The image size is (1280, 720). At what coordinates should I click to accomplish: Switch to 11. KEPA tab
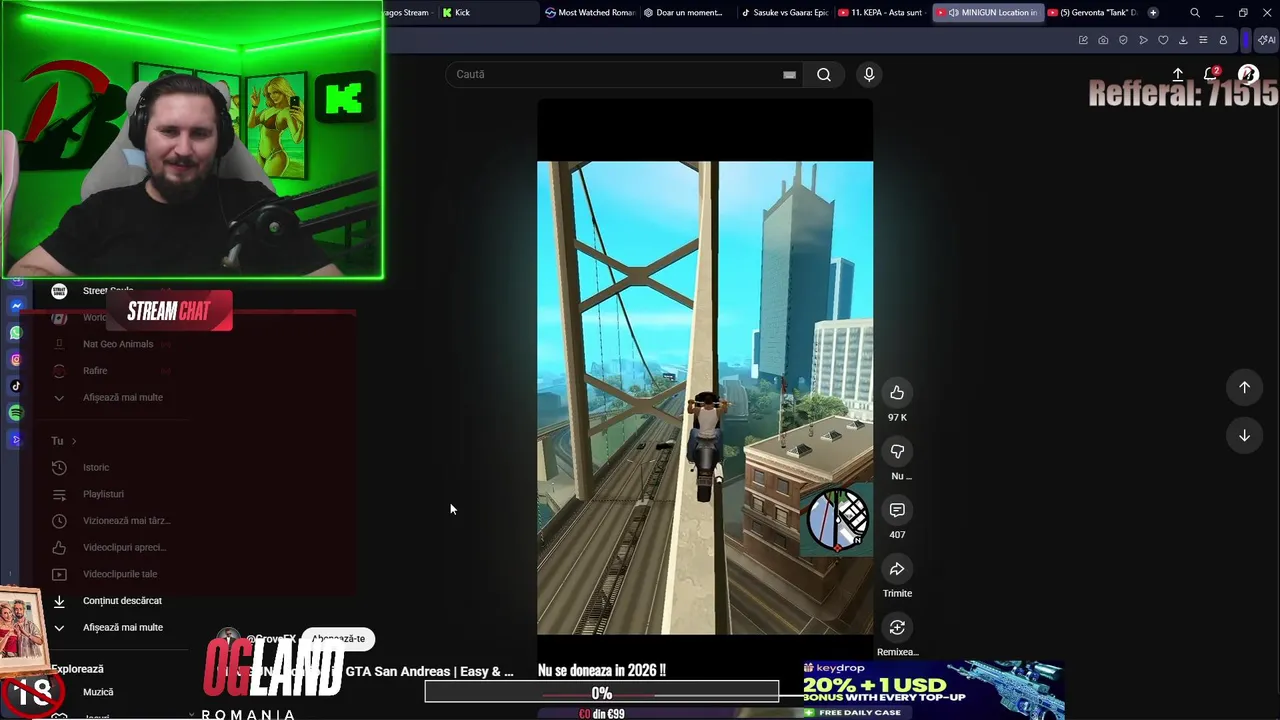click(882, 13)
